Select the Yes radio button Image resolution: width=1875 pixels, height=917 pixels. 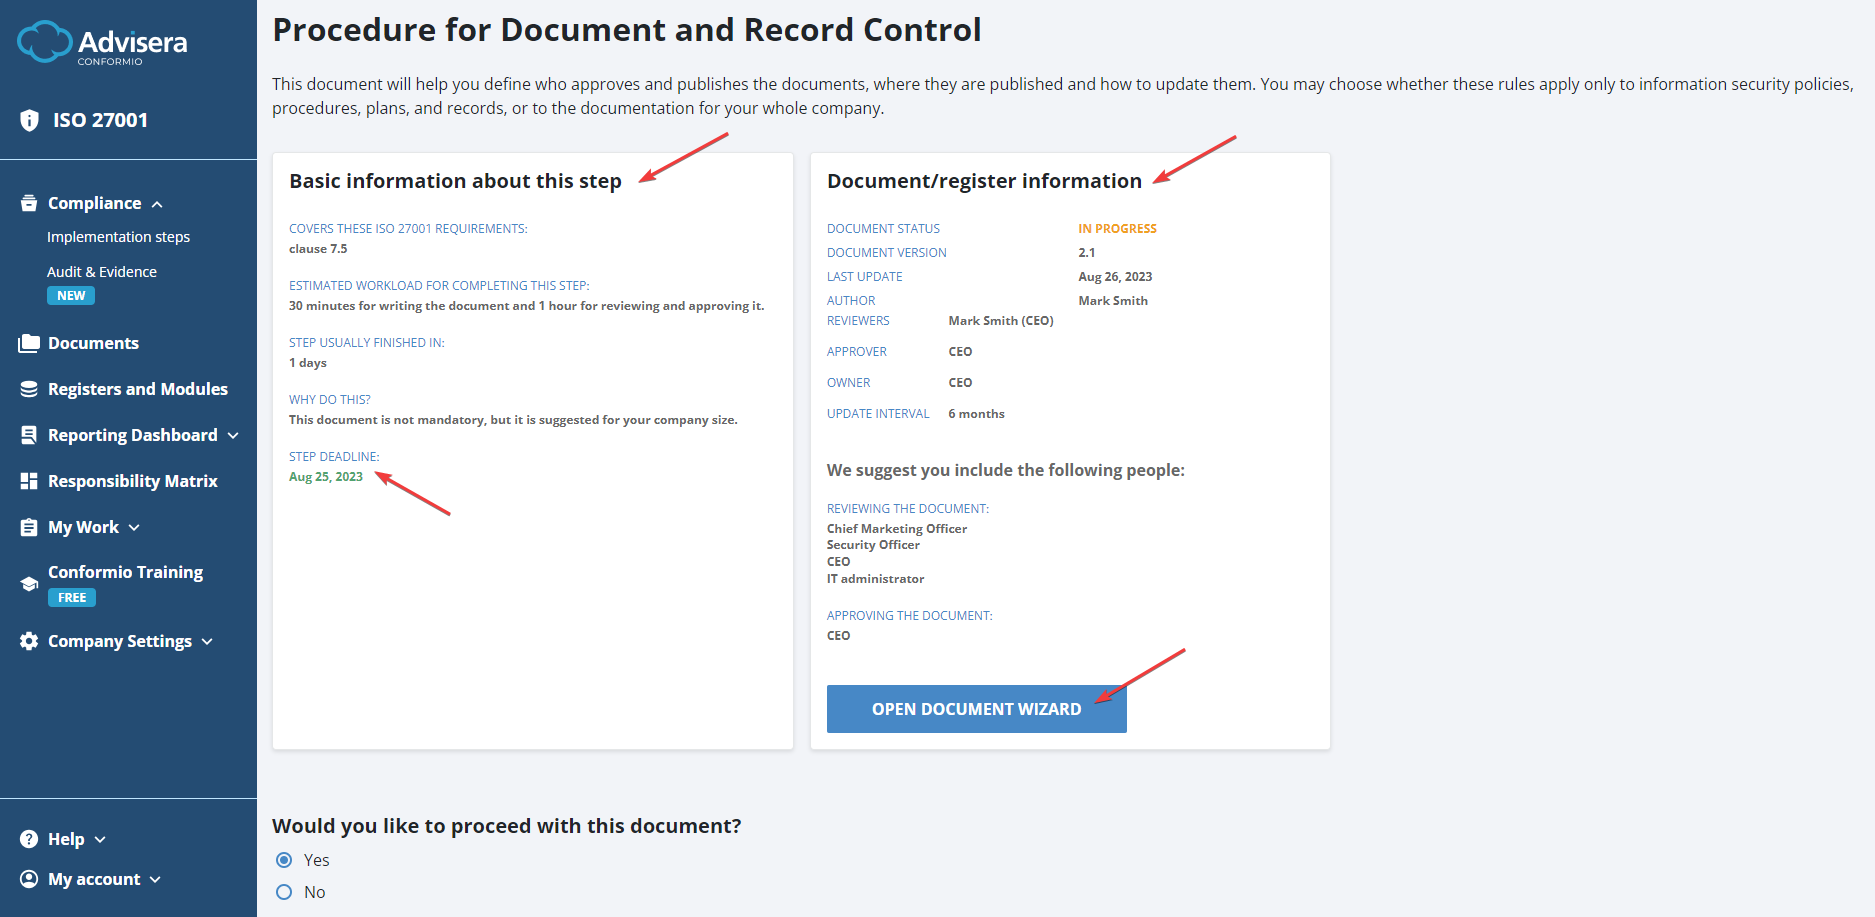(x=283, y=859)
